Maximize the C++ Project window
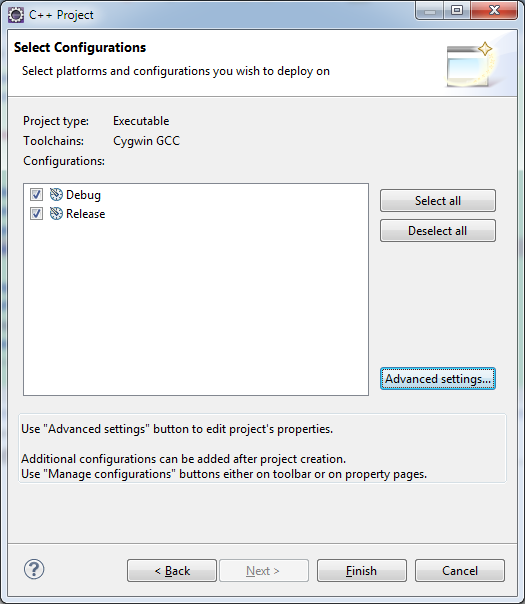The height and width of the screenshot is (604, 525). click(457, 10)
